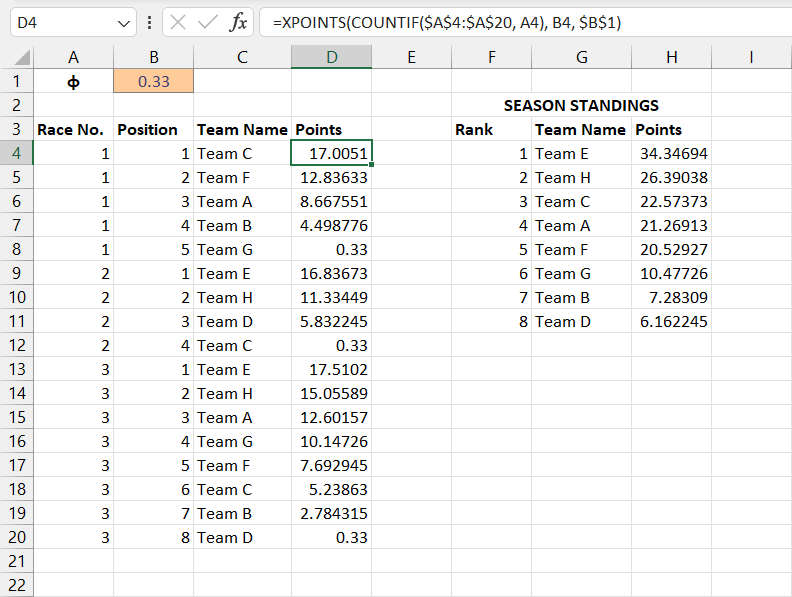Click the vertical dots beside the Name Box
792x597 pixels.
point(148,22)
